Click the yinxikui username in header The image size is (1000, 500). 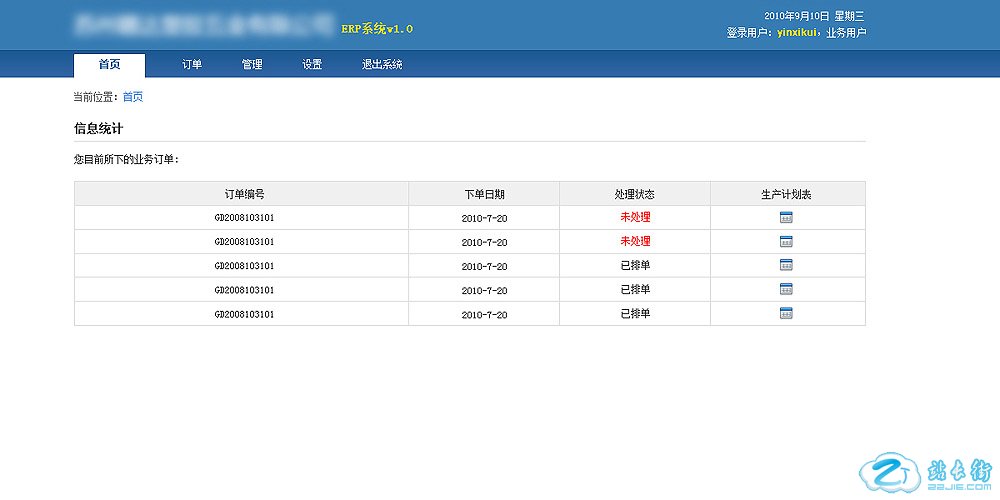click(798, 33)
